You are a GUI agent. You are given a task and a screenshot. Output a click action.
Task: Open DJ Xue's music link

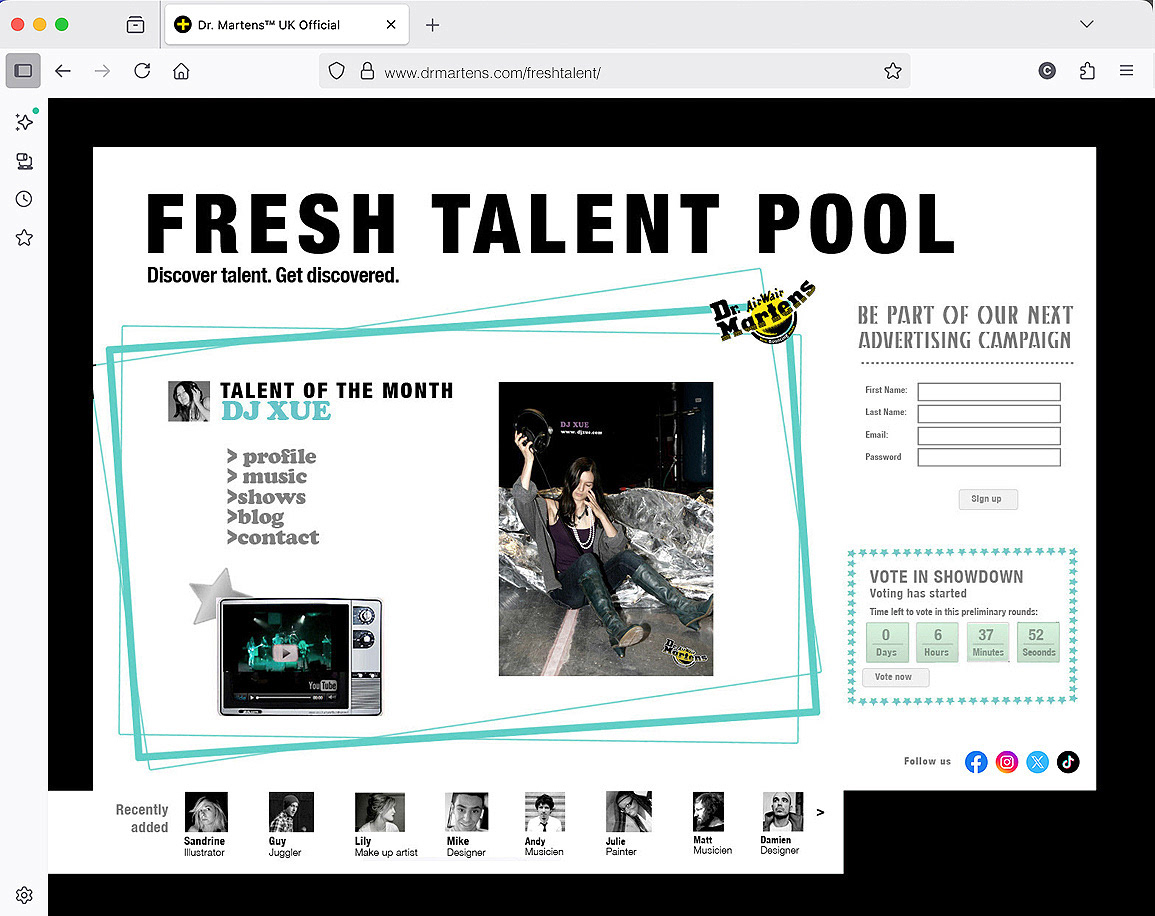267,476
